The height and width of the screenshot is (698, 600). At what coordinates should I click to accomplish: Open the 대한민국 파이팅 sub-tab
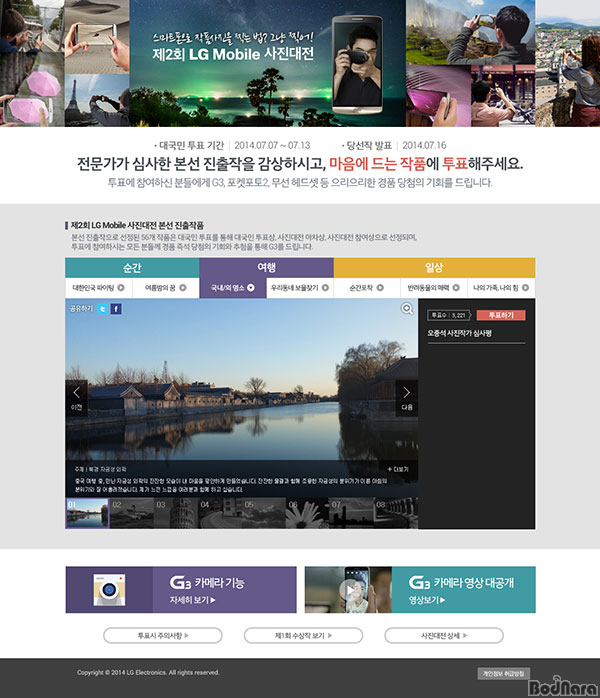point(99,288)
